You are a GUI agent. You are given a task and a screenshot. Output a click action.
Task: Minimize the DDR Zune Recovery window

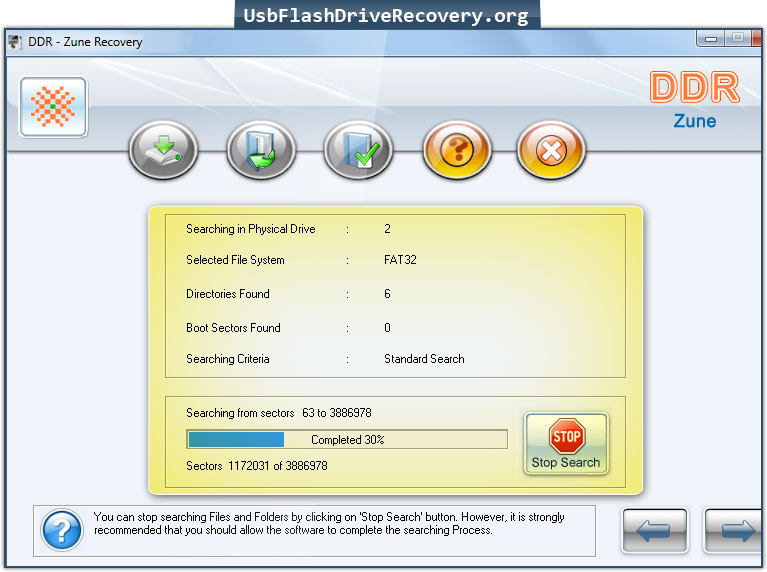coord(711,38)
